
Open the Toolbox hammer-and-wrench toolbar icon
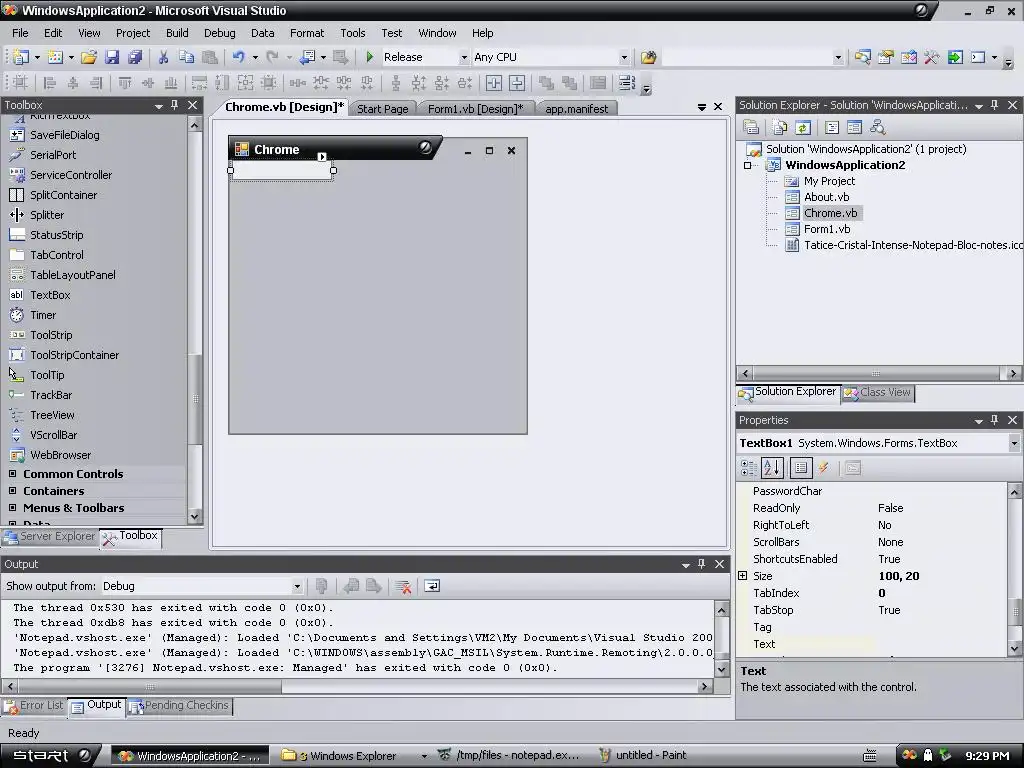click(931, 57)
